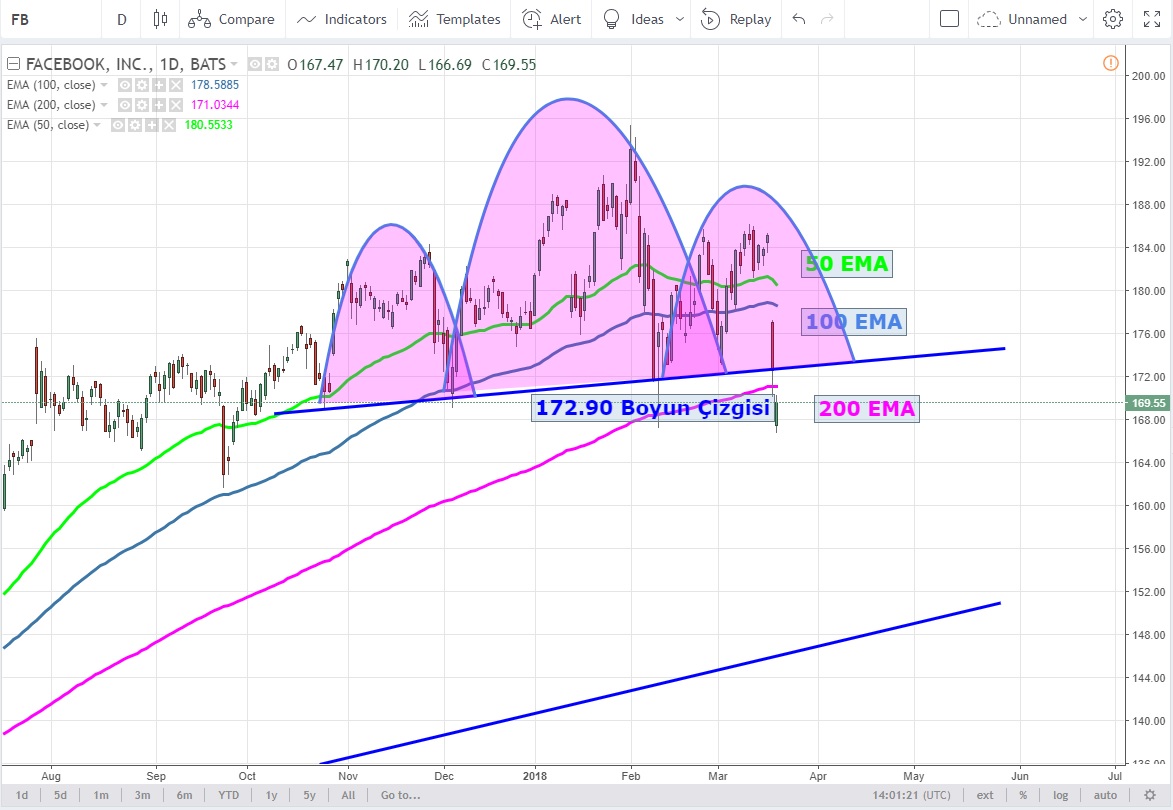Open Compare symbols tool

(231, 19)
